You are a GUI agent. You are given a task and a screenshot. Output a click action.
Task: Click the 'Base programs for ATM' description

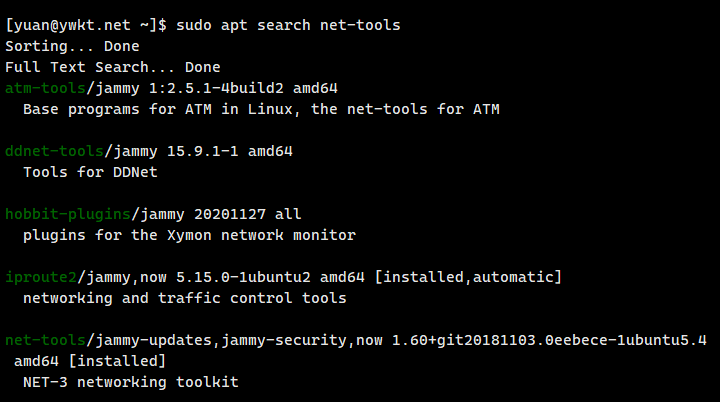pos(261,109)
